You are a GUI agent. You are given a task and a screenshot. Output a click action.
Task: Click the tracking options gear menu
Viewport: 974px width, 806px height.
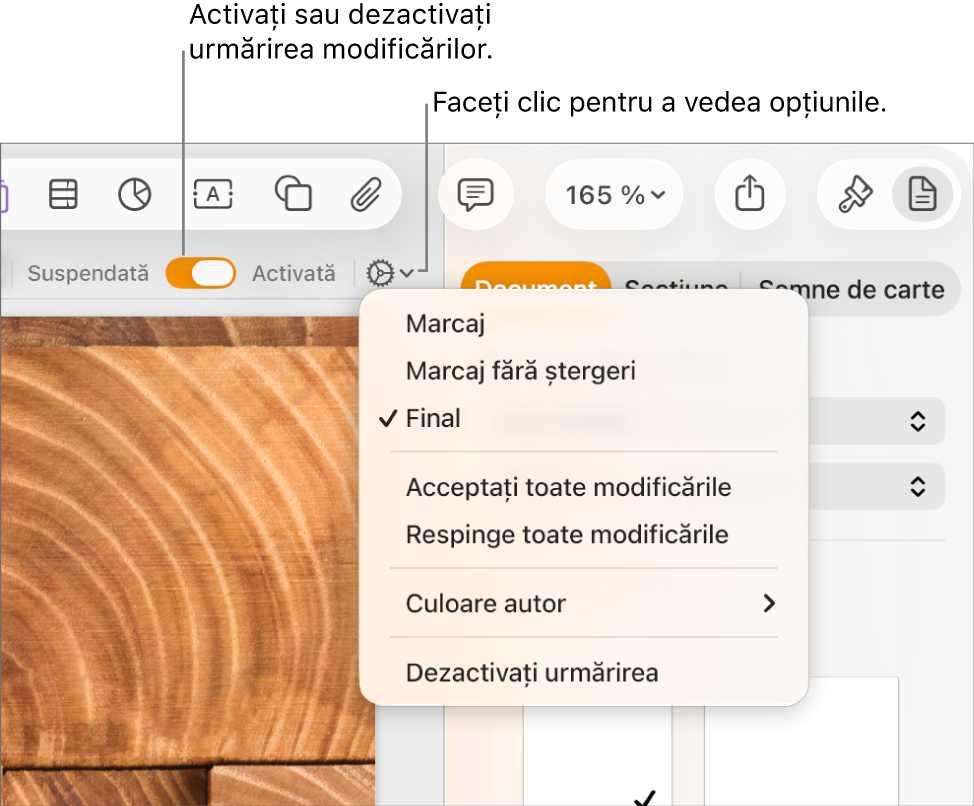point(389,273)
